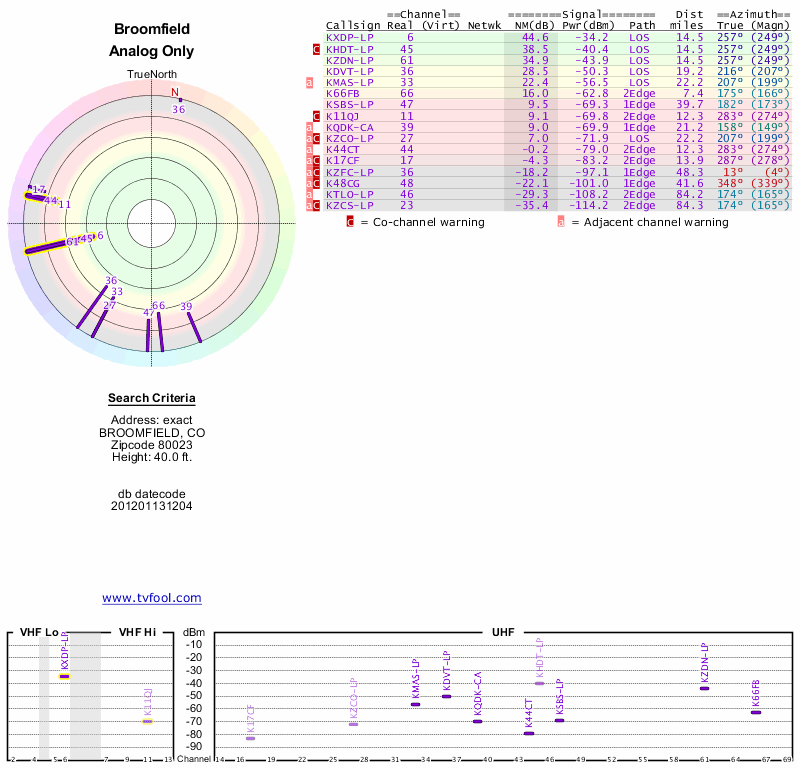Click the red N marker on radar plot
The height and width of the screenshot is (768, 800).
click(x=174, y=92)
